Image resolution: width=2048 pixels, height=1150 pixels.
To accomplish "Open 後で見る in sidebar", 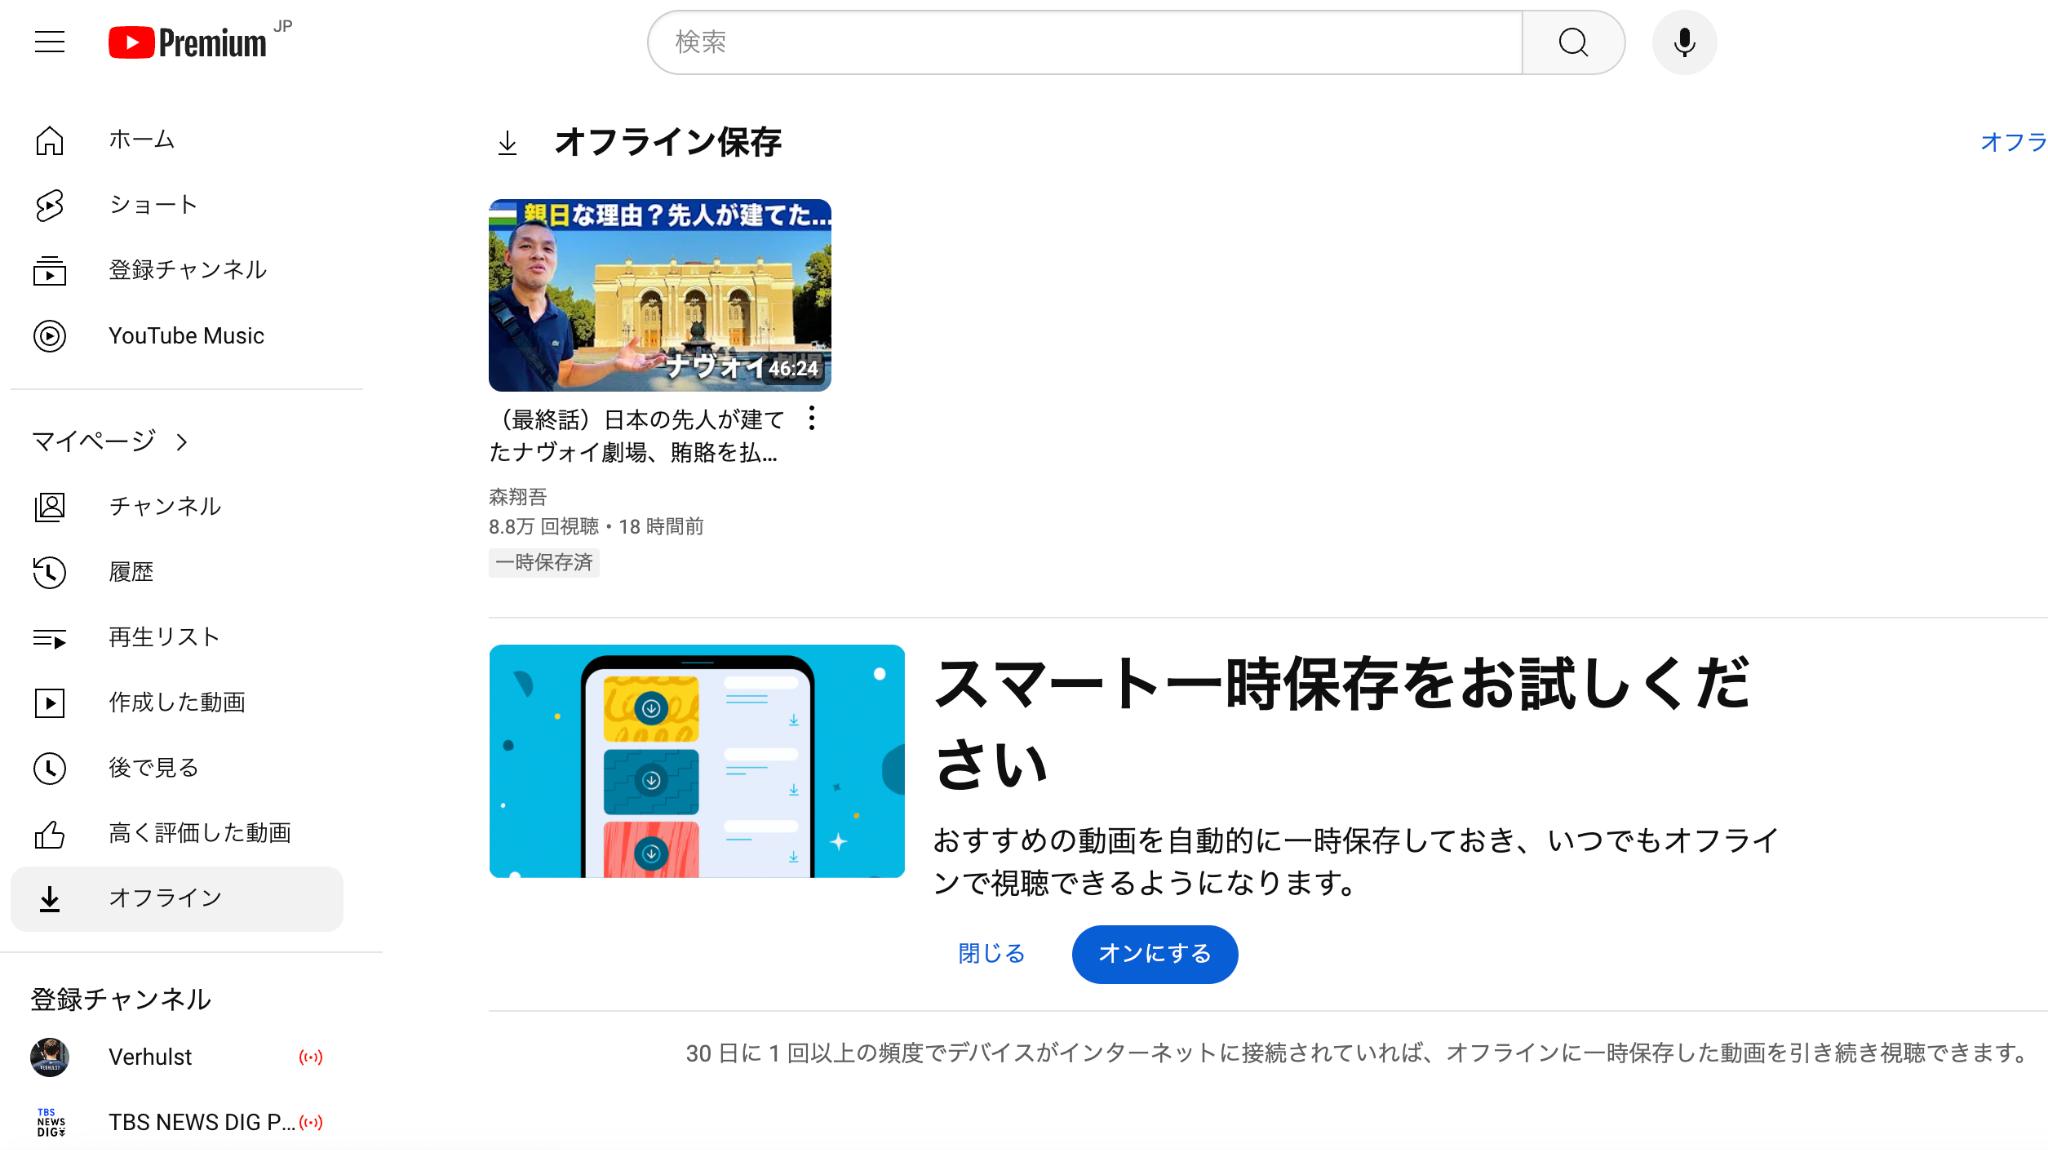I will click(151, 768).
